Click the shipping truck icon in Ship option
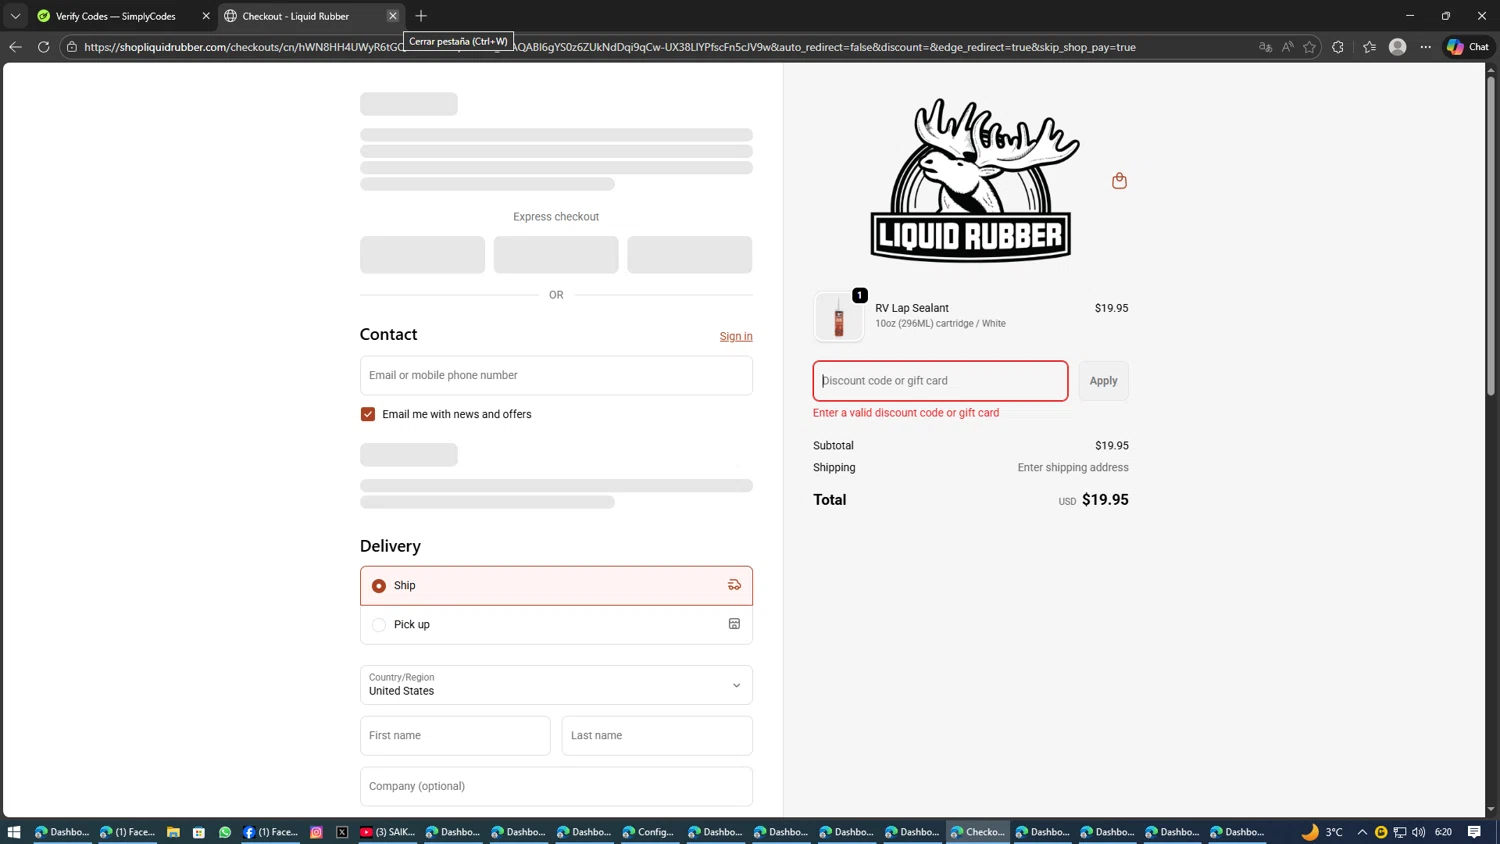The image size is (1500, 844). [734, 585]
